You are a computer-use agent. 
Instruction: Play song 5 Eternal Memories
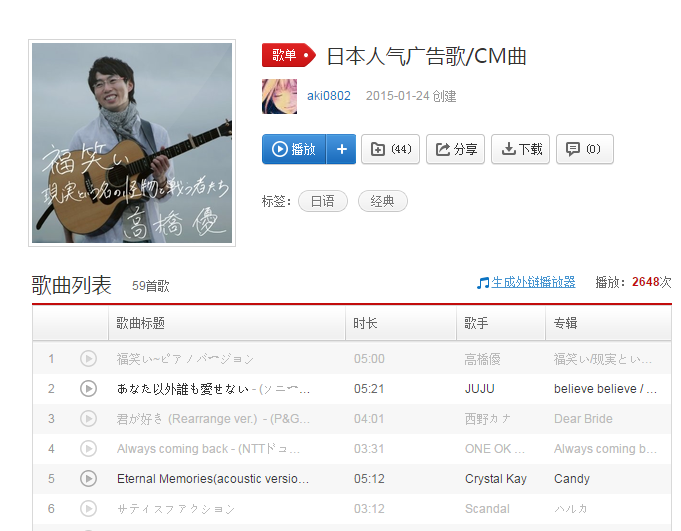pyautogui.click(x=89, y=478)
